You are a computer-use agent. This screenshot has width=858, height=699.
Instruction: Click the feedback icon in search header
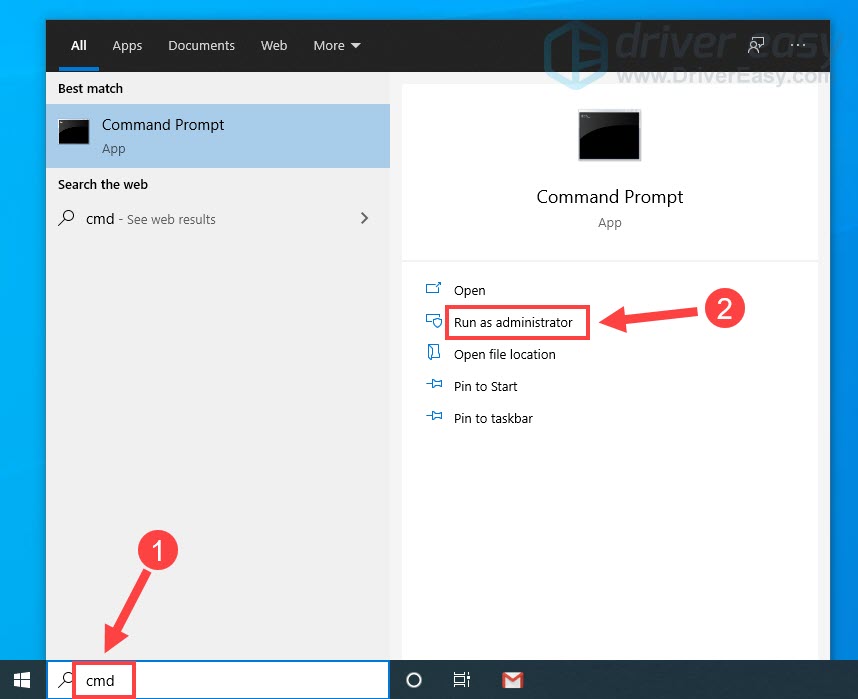click(757, 46)
